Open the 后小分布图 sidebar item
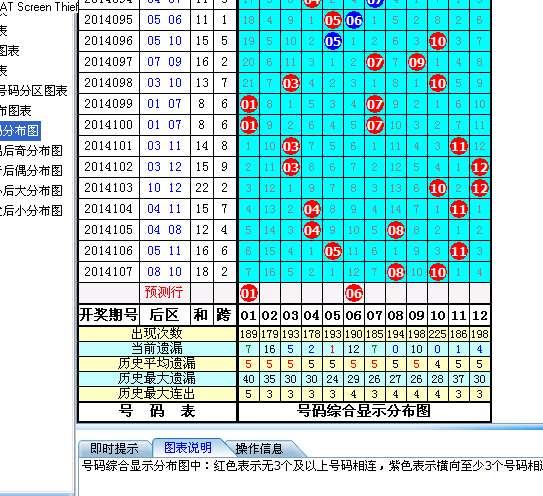The width and height of the screenshot is (543, 496). click(31, 211)
